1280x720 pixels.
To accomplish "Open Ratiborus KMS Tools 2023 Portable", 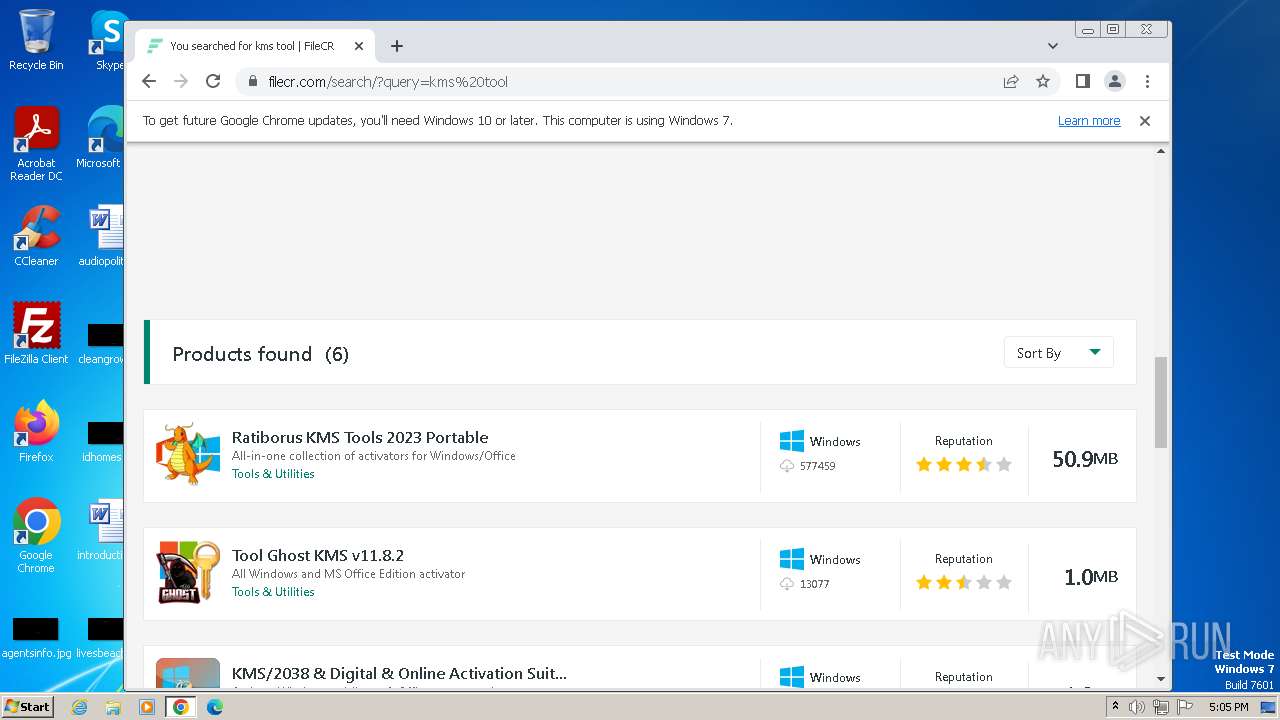I will pyautogui.click(x=360, y=437).
